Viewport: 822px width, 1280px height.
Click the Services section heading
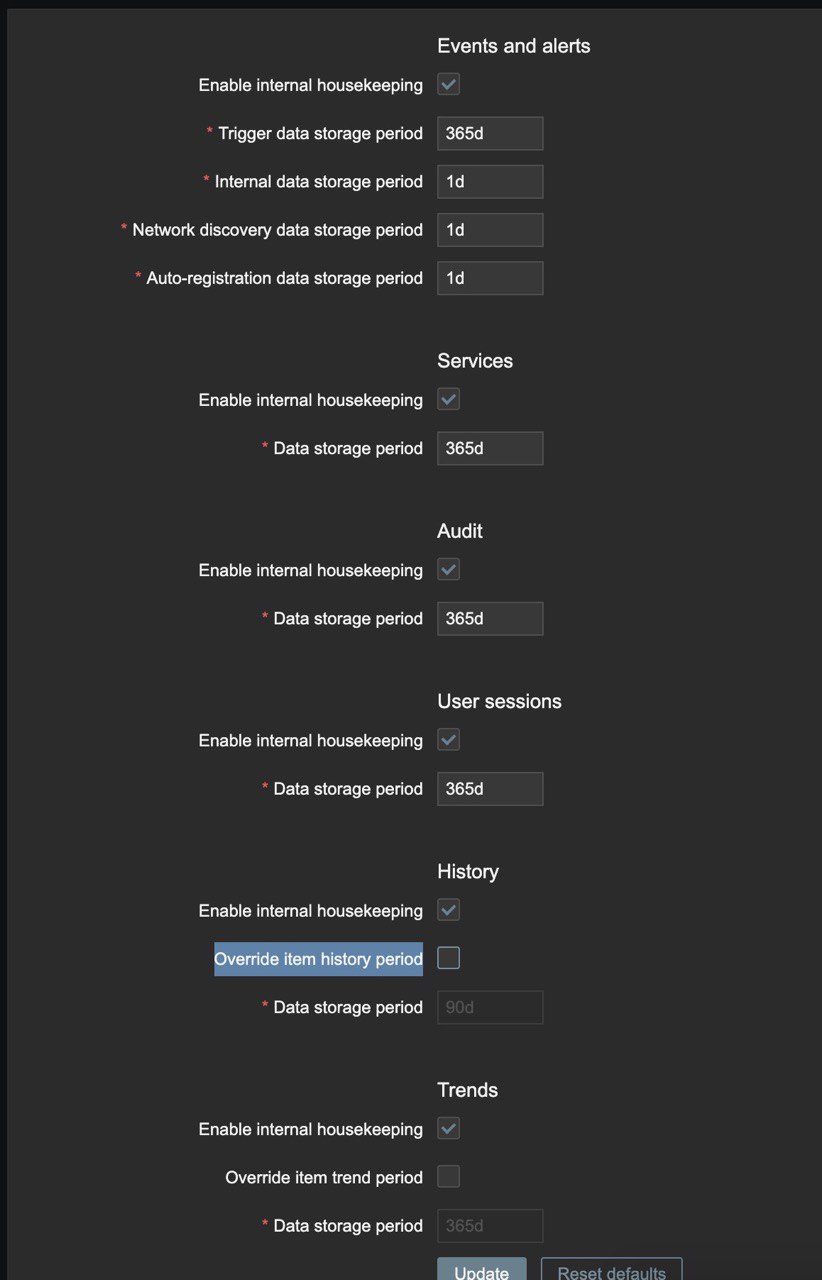(475, 361)
